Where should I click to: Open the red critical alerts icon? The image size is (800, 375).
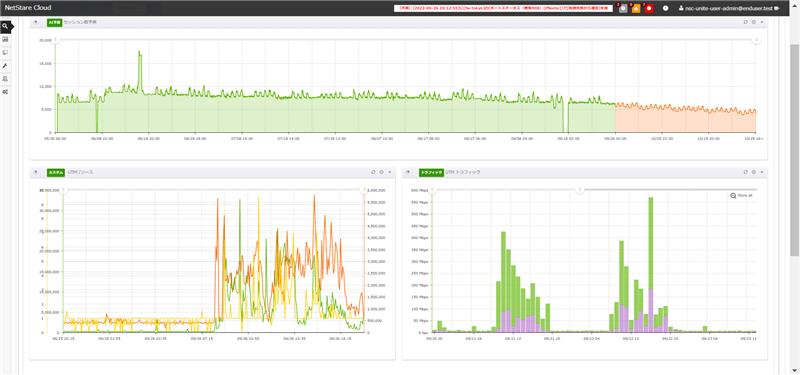tap(649, 9)
